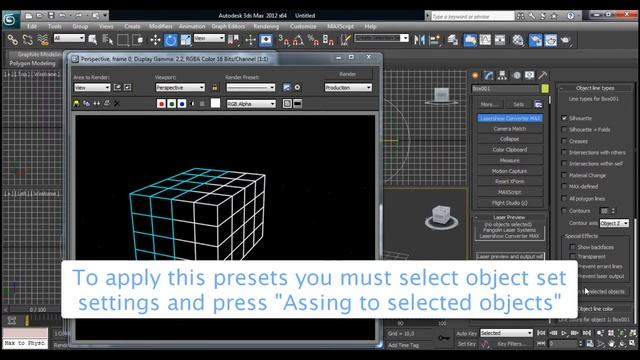This screenshot has width=640, height=360.
Task: Open the Selected key mode dropdown
Action: point(506,333)
